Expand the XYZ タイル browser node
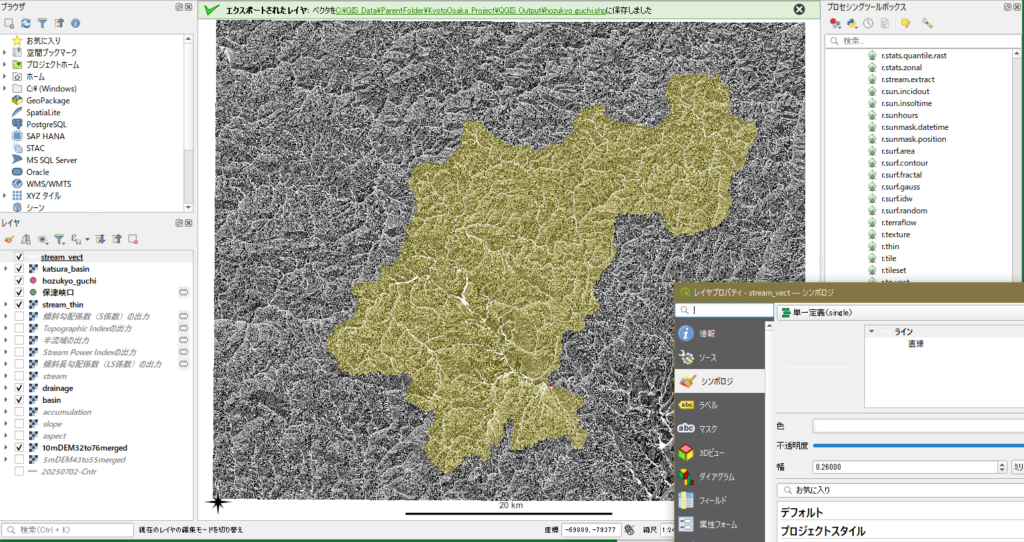1024x542 pixels. [x=5, y=196]
